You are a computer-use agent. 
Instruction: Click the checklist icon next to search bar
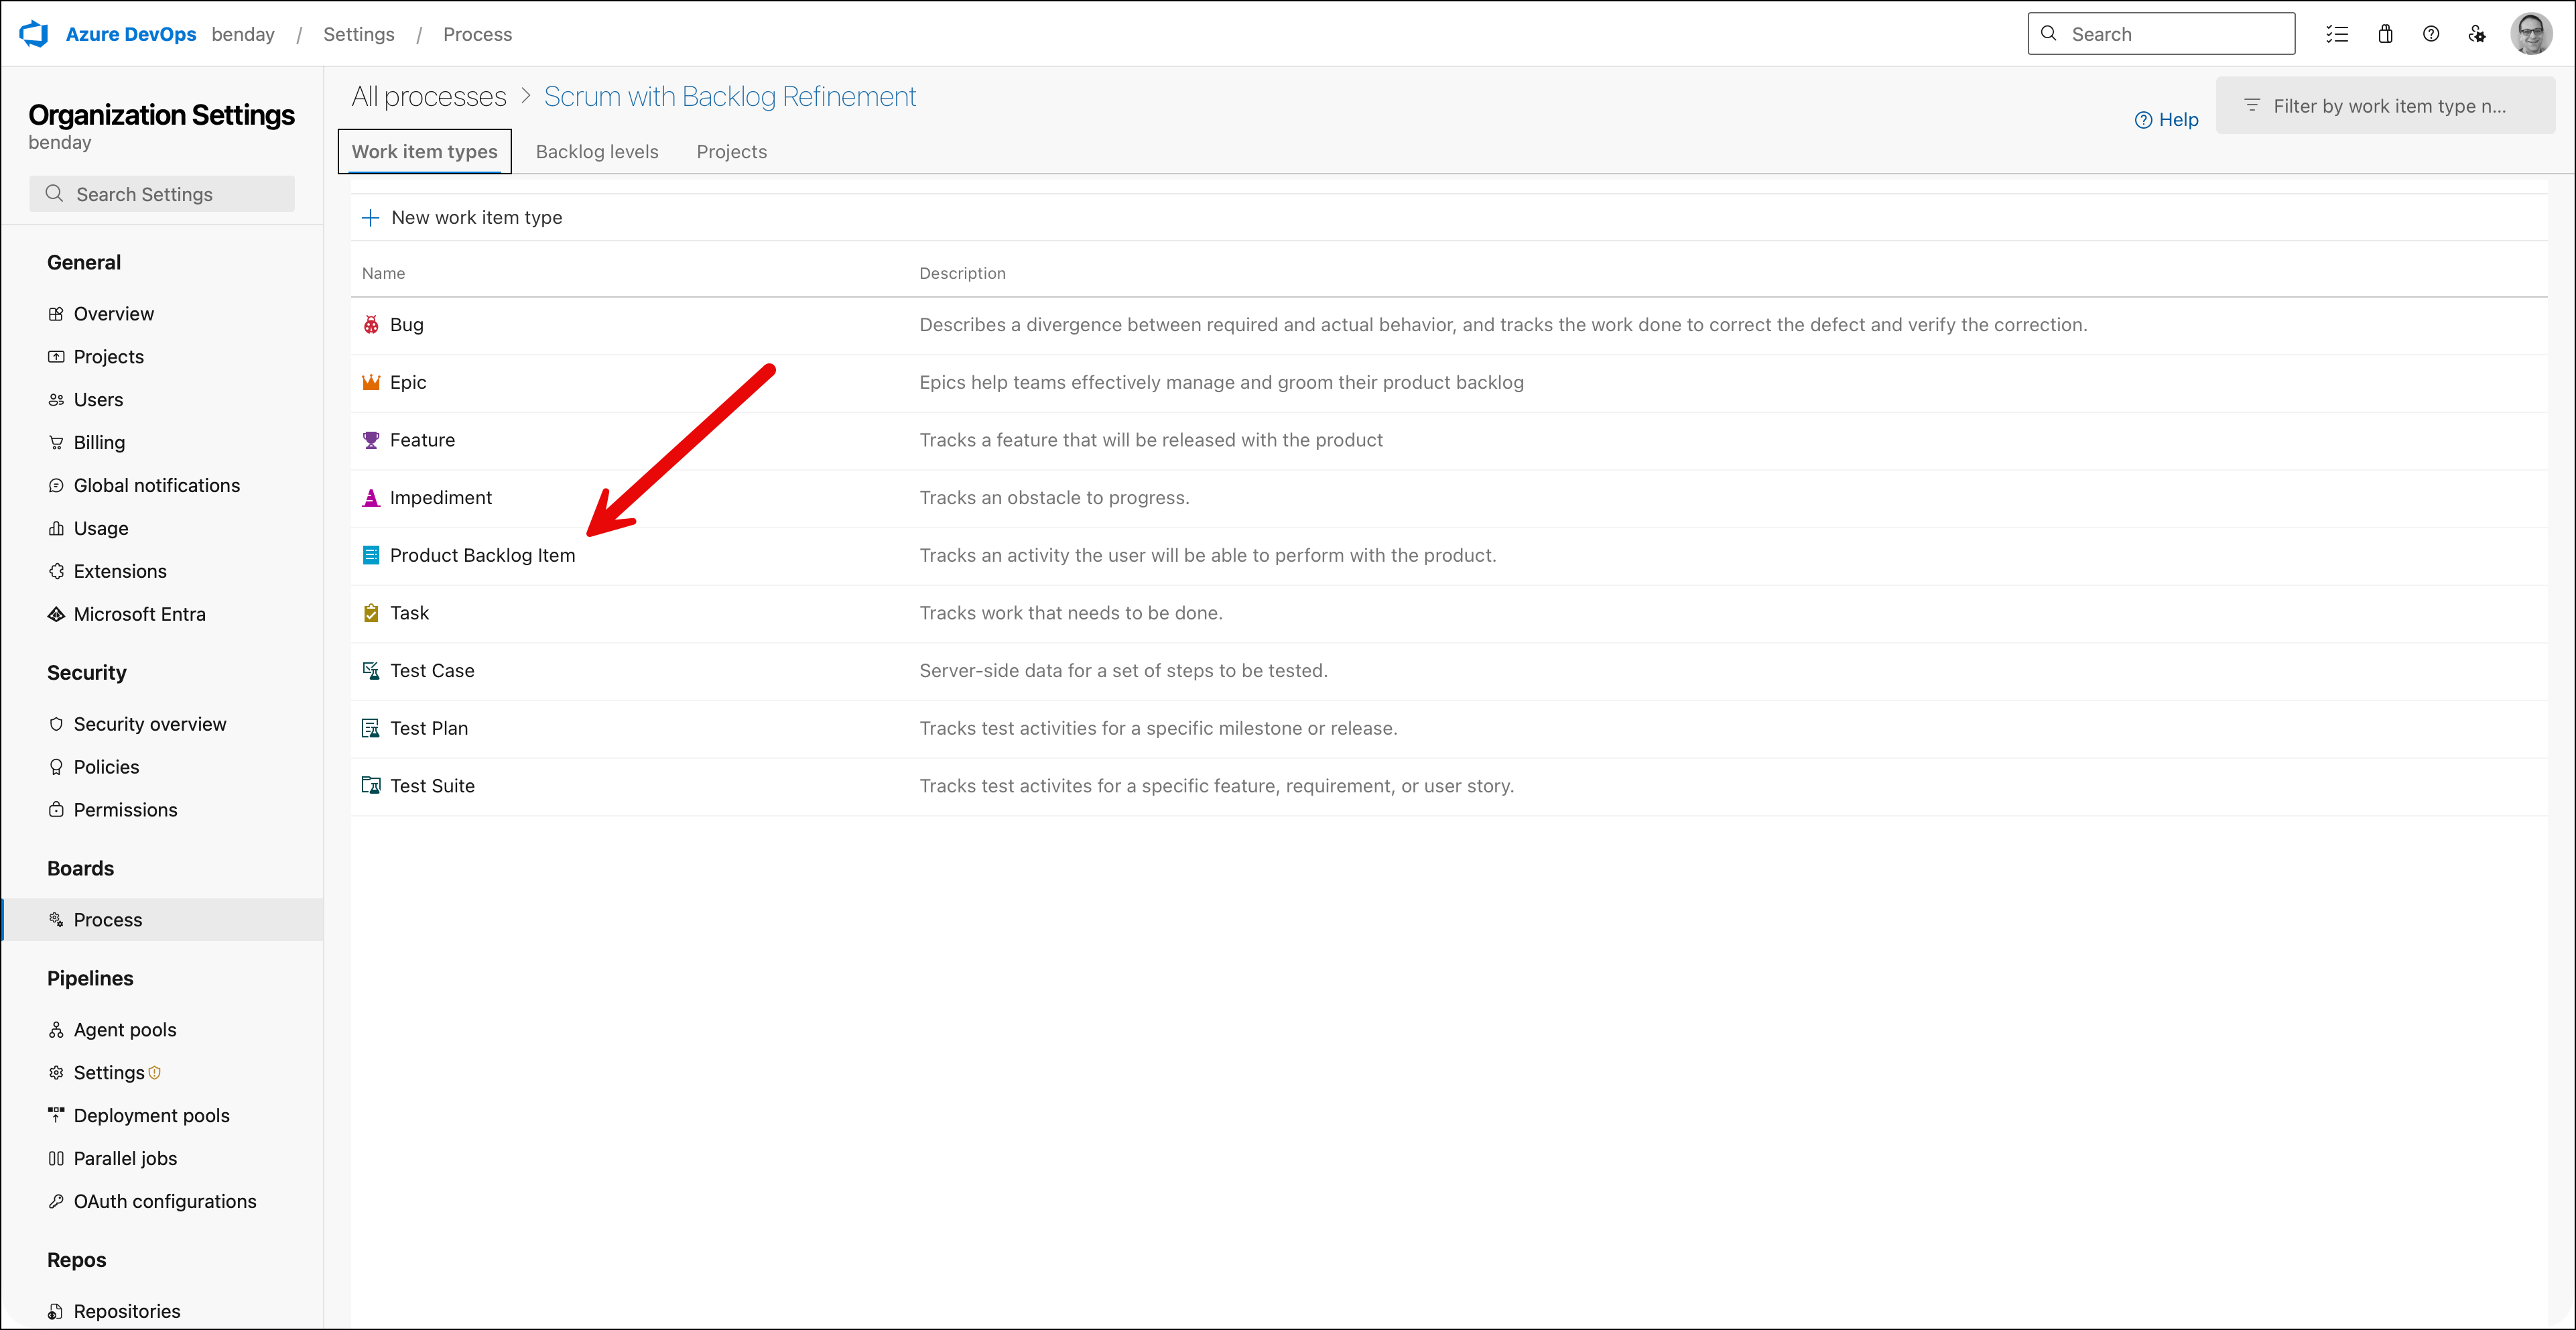[2338, 33]
